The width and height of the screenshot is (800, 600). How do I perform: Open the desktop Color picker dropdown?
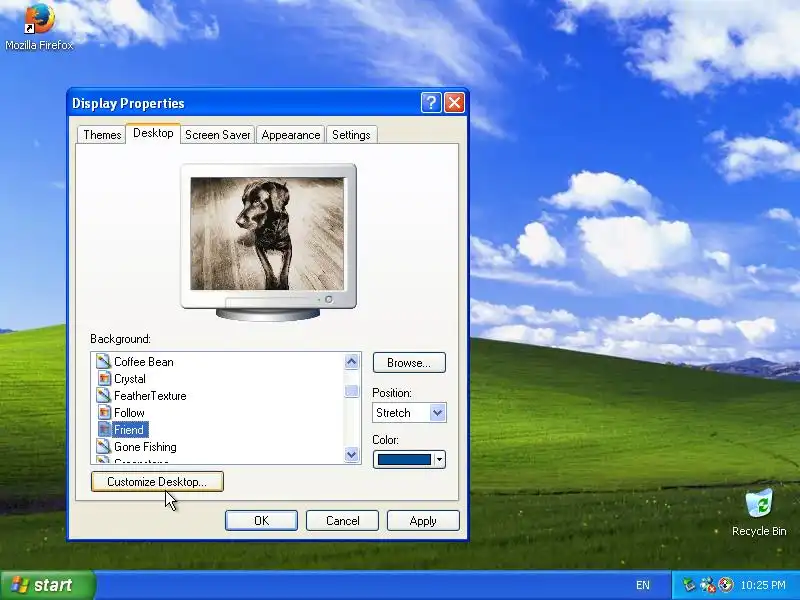tap(439, 460)
